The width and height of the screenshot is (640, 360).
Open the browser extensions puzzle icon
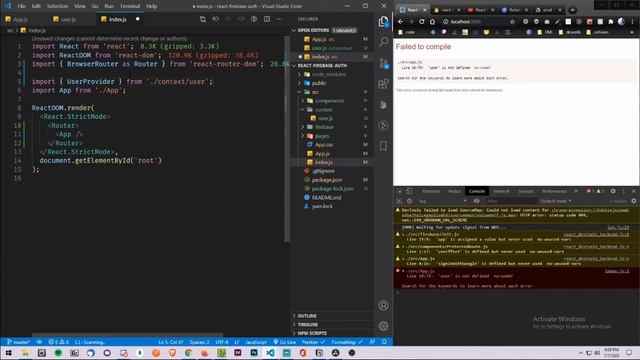611,22
